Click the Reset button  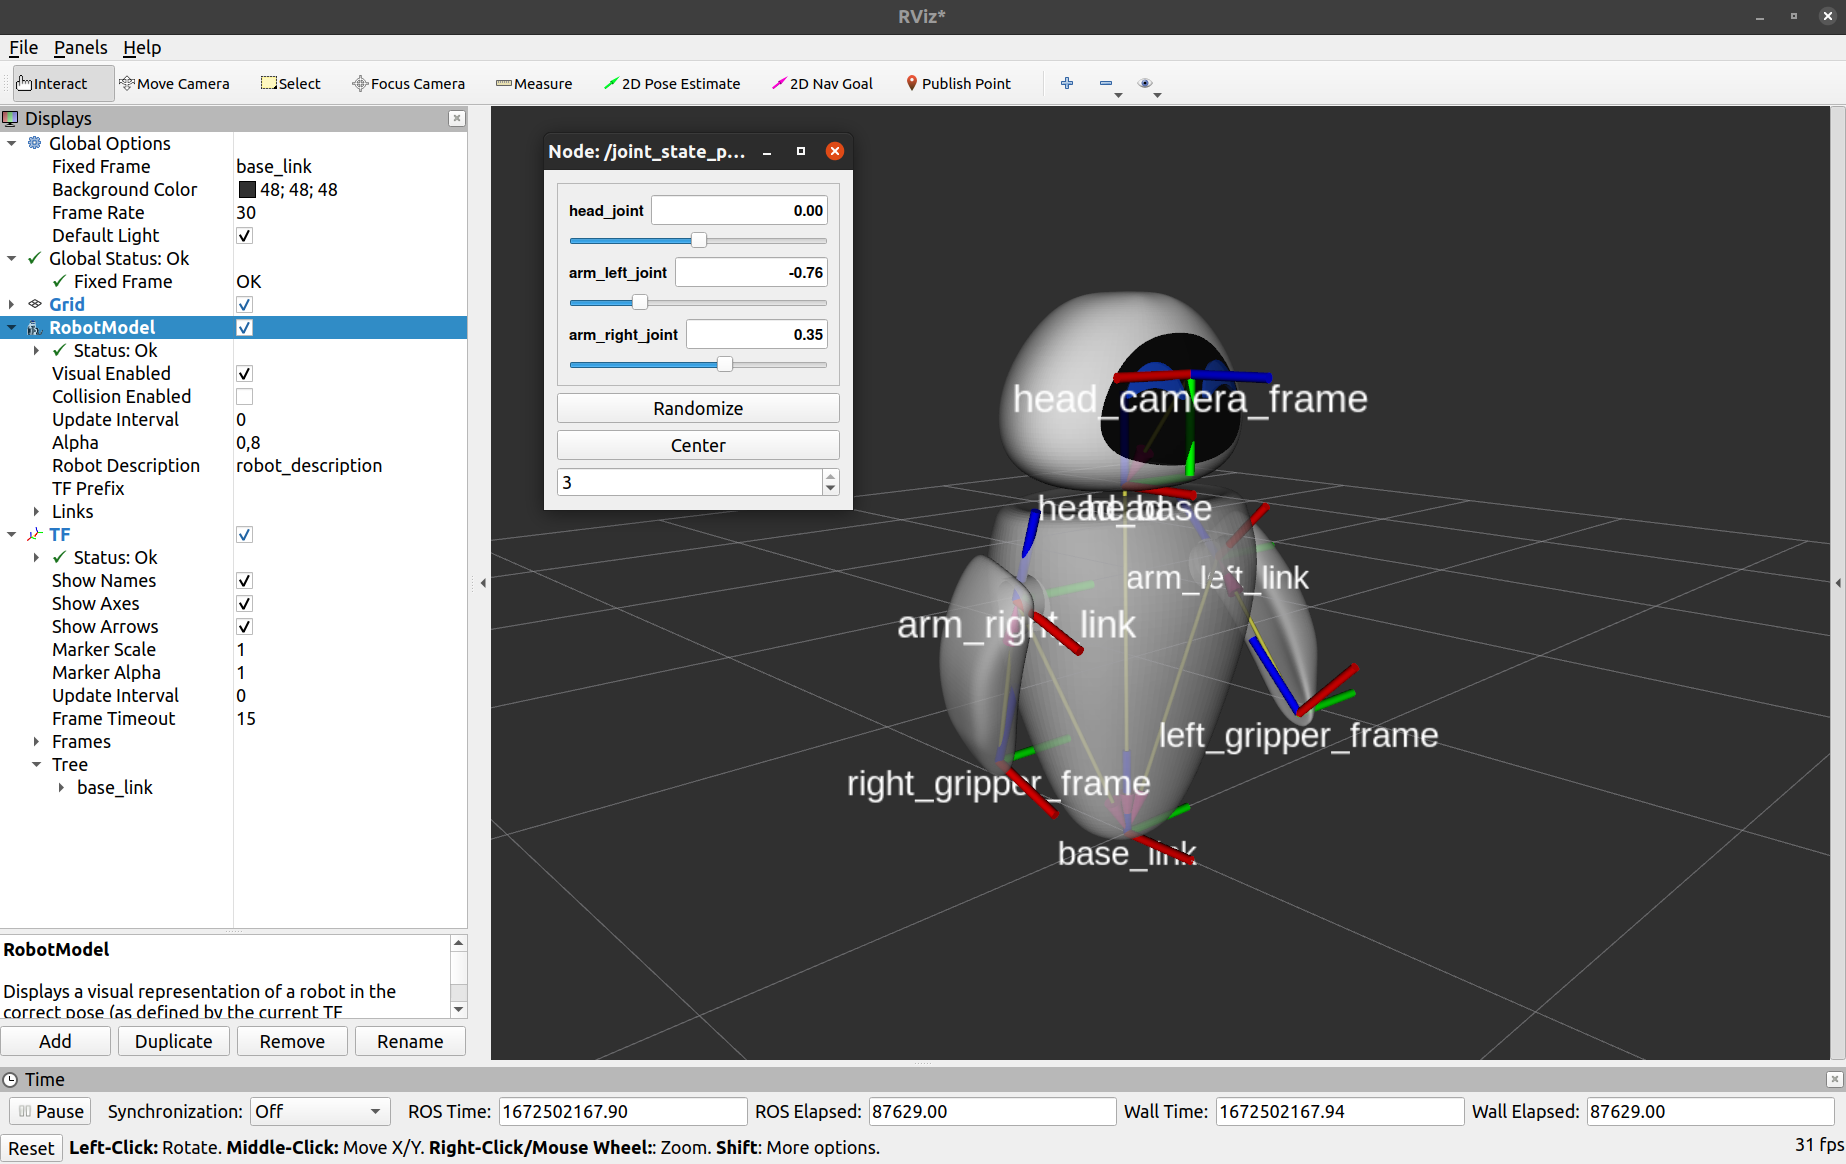click(31, 1148)
